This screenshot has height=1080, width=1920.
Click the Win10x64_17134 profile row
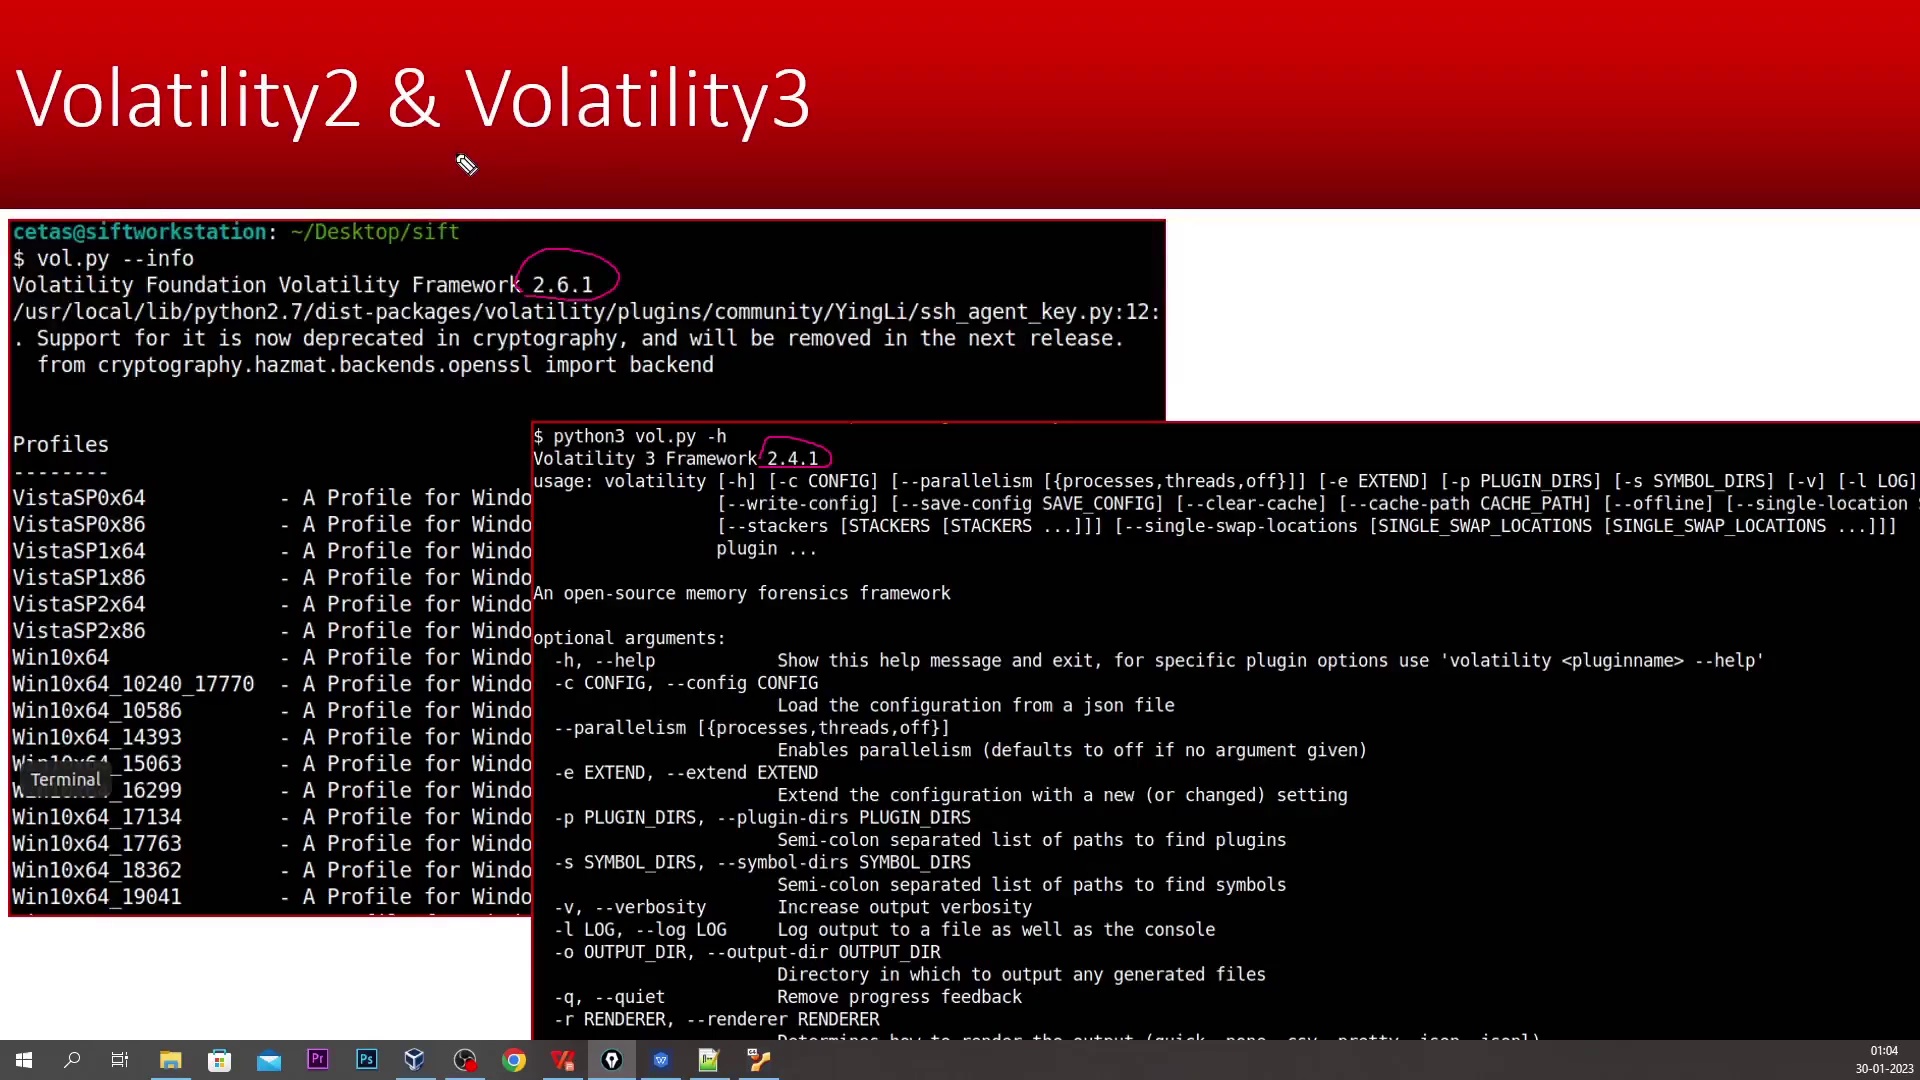(x=272, y=817)
